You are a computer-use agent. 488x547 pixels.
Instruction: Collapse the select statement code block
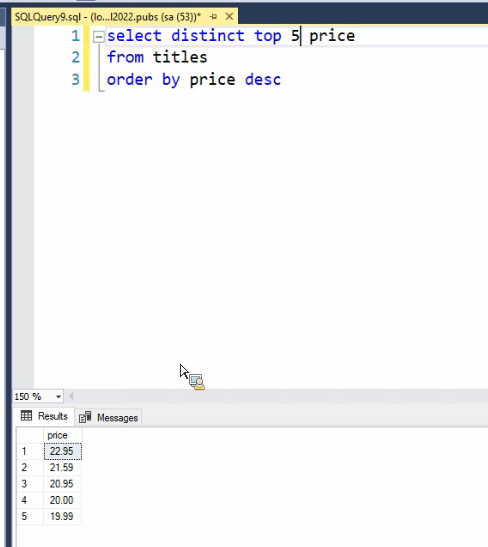99,37
